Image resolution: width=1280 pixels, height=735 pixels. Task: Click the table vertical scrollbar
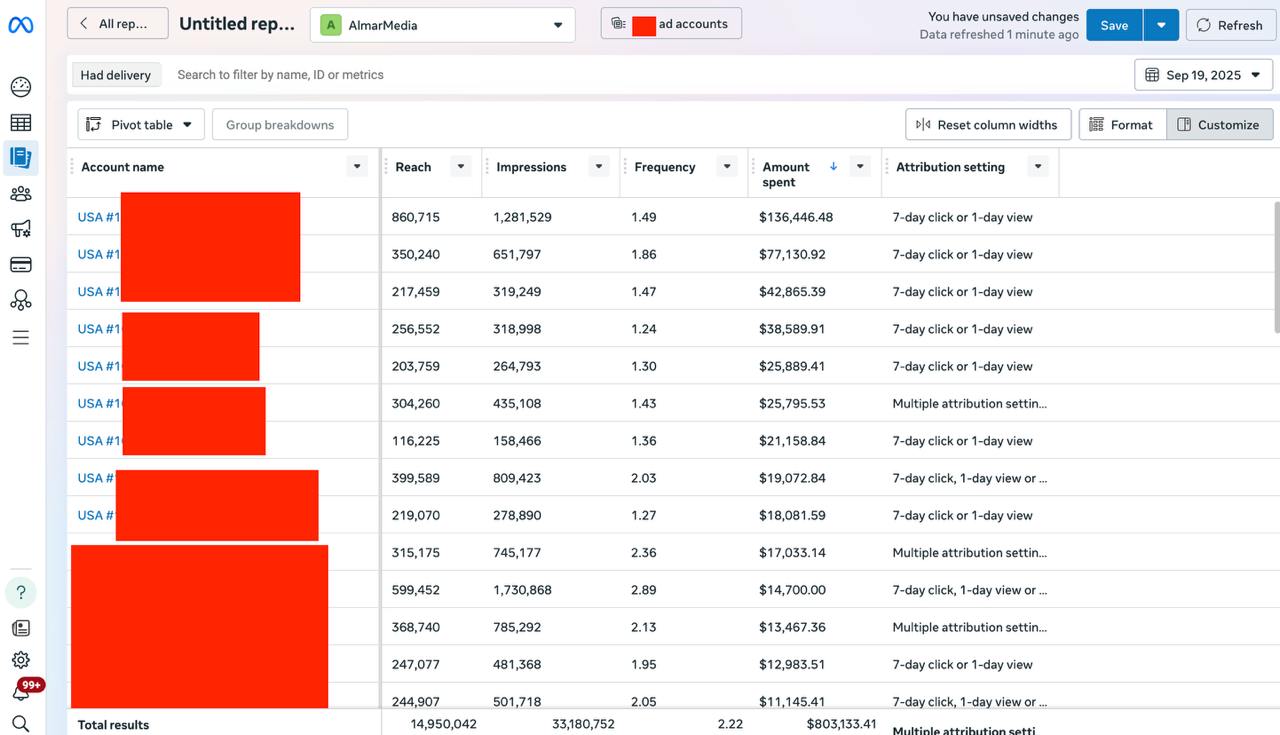click(1276, 266)
